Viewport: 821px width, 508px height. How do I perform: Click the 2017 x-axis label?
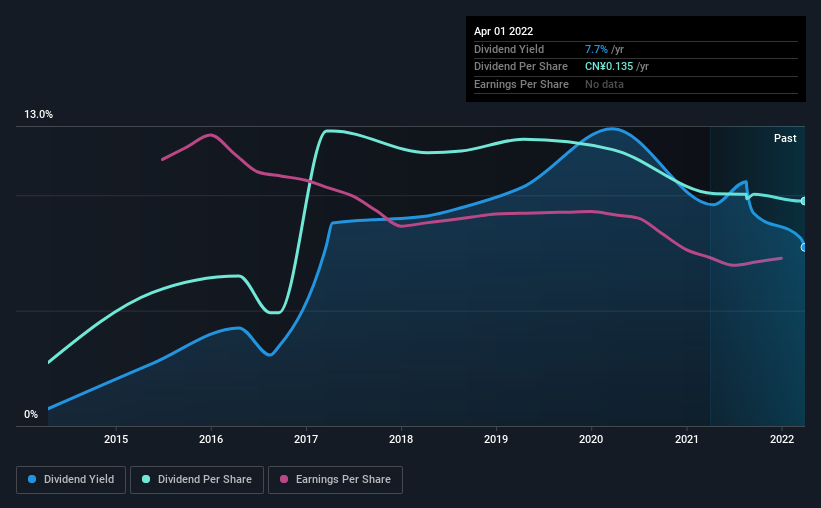click(306, 439)
